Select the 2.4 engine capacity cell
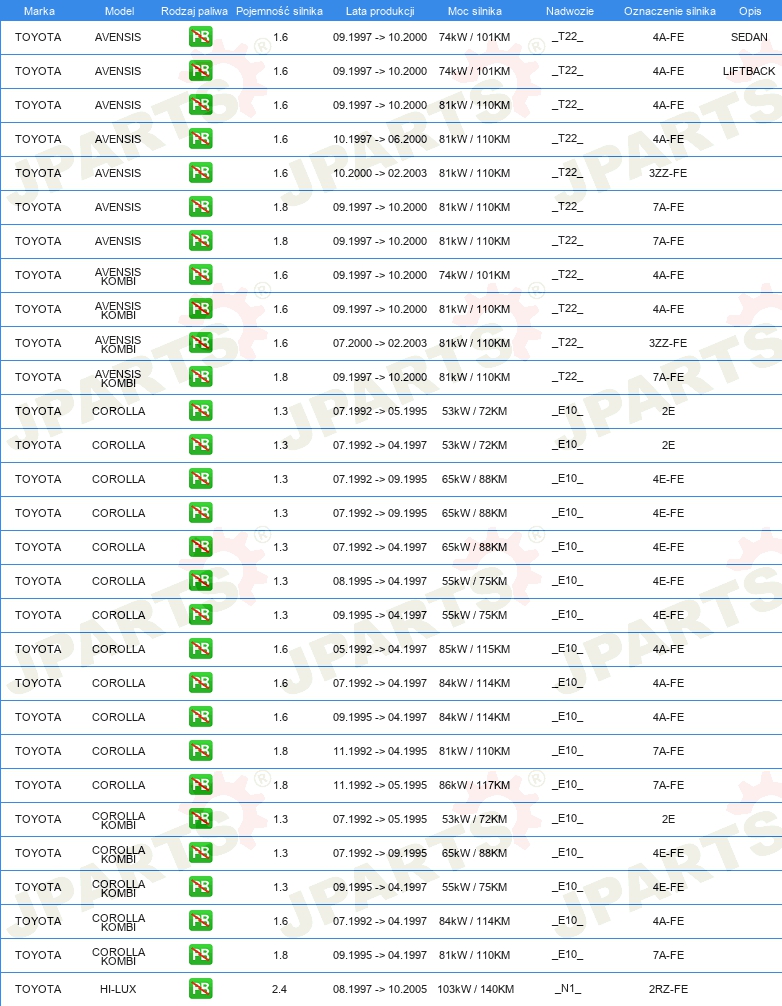The height and width of the screenshot is (1006, 782). point(280,989)
